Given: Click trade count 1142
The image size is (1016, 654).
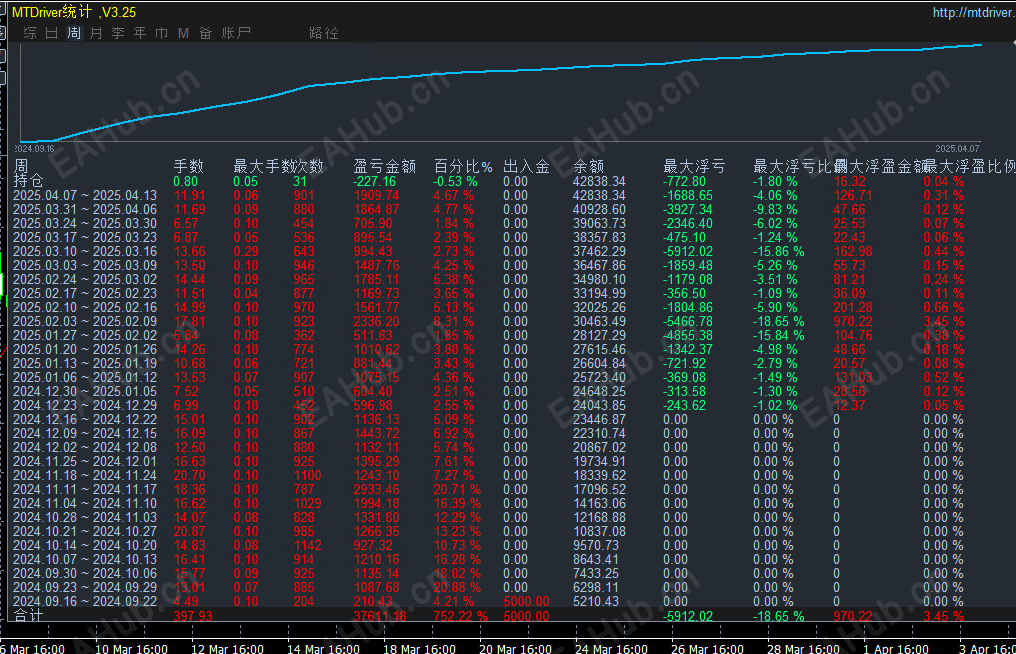Looking at the screenshot, I should (307, 545).
